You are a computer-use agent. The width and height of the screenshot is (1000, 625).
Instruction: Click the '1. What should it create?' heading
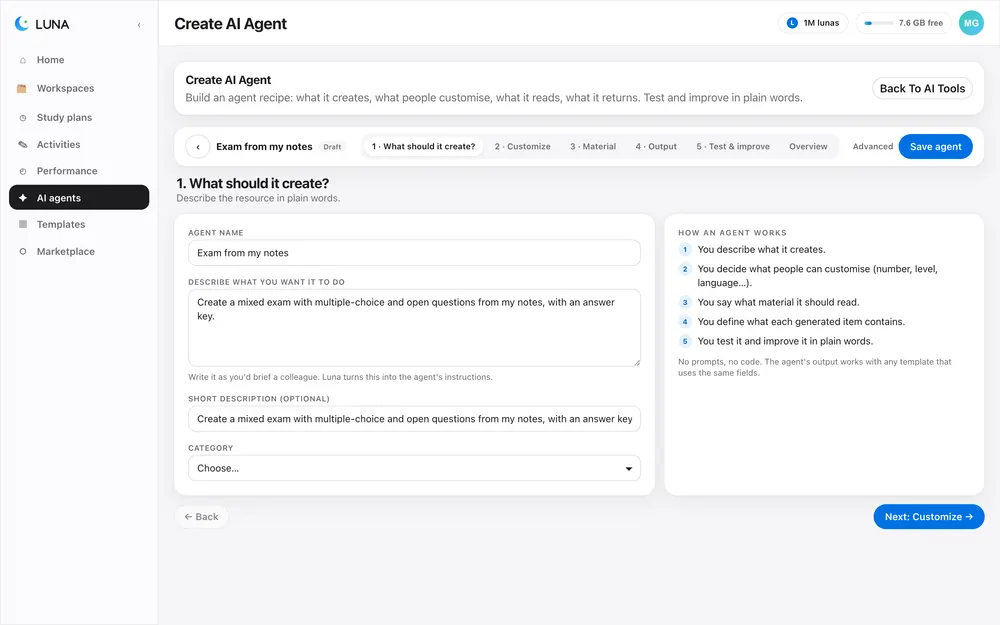(253, 184)
